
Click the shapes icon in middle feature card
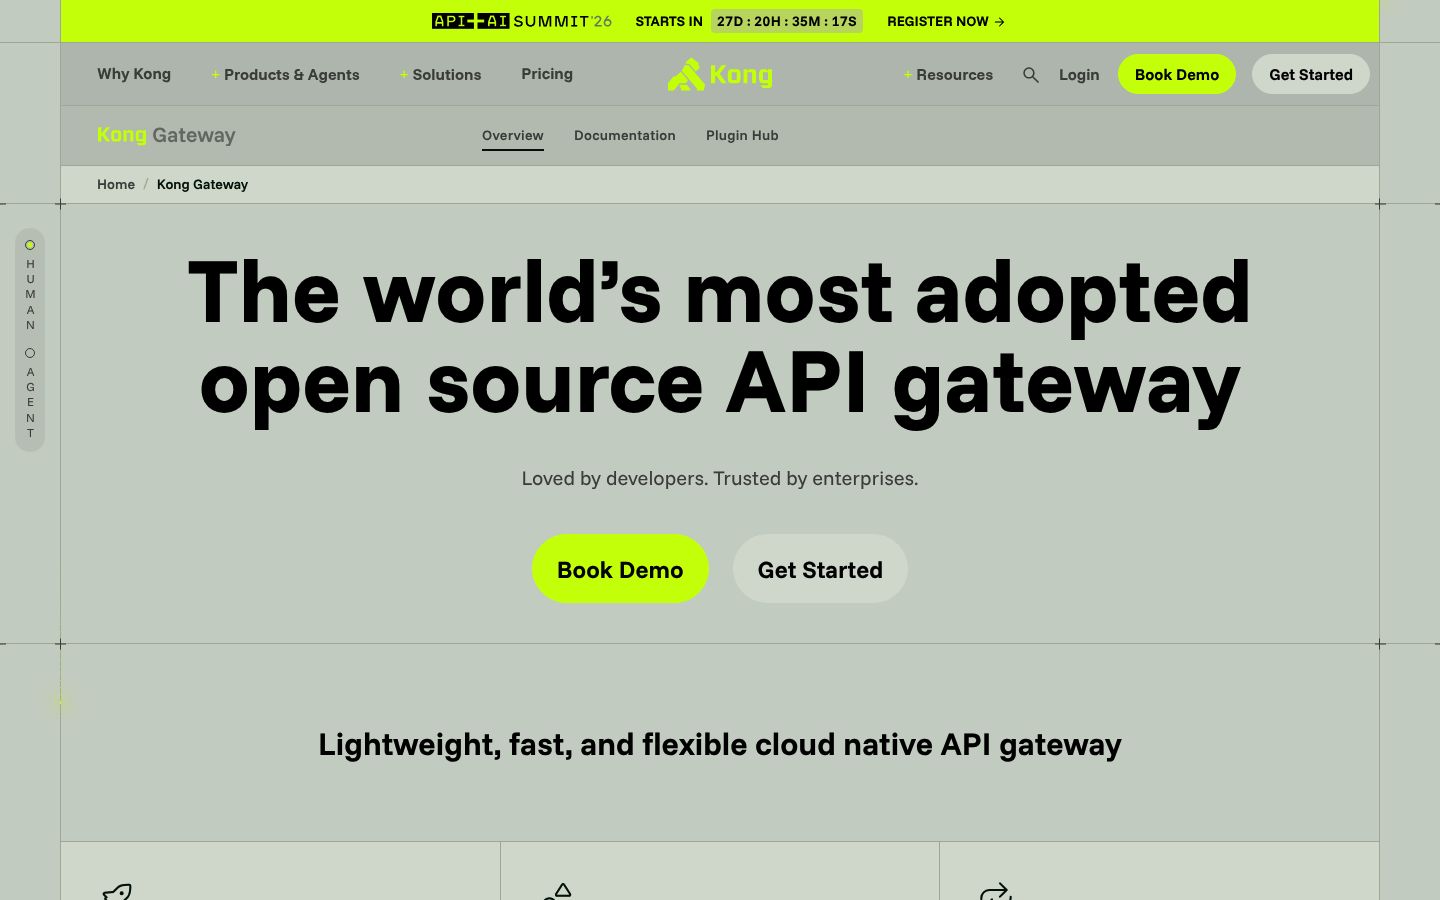(557, 891)
